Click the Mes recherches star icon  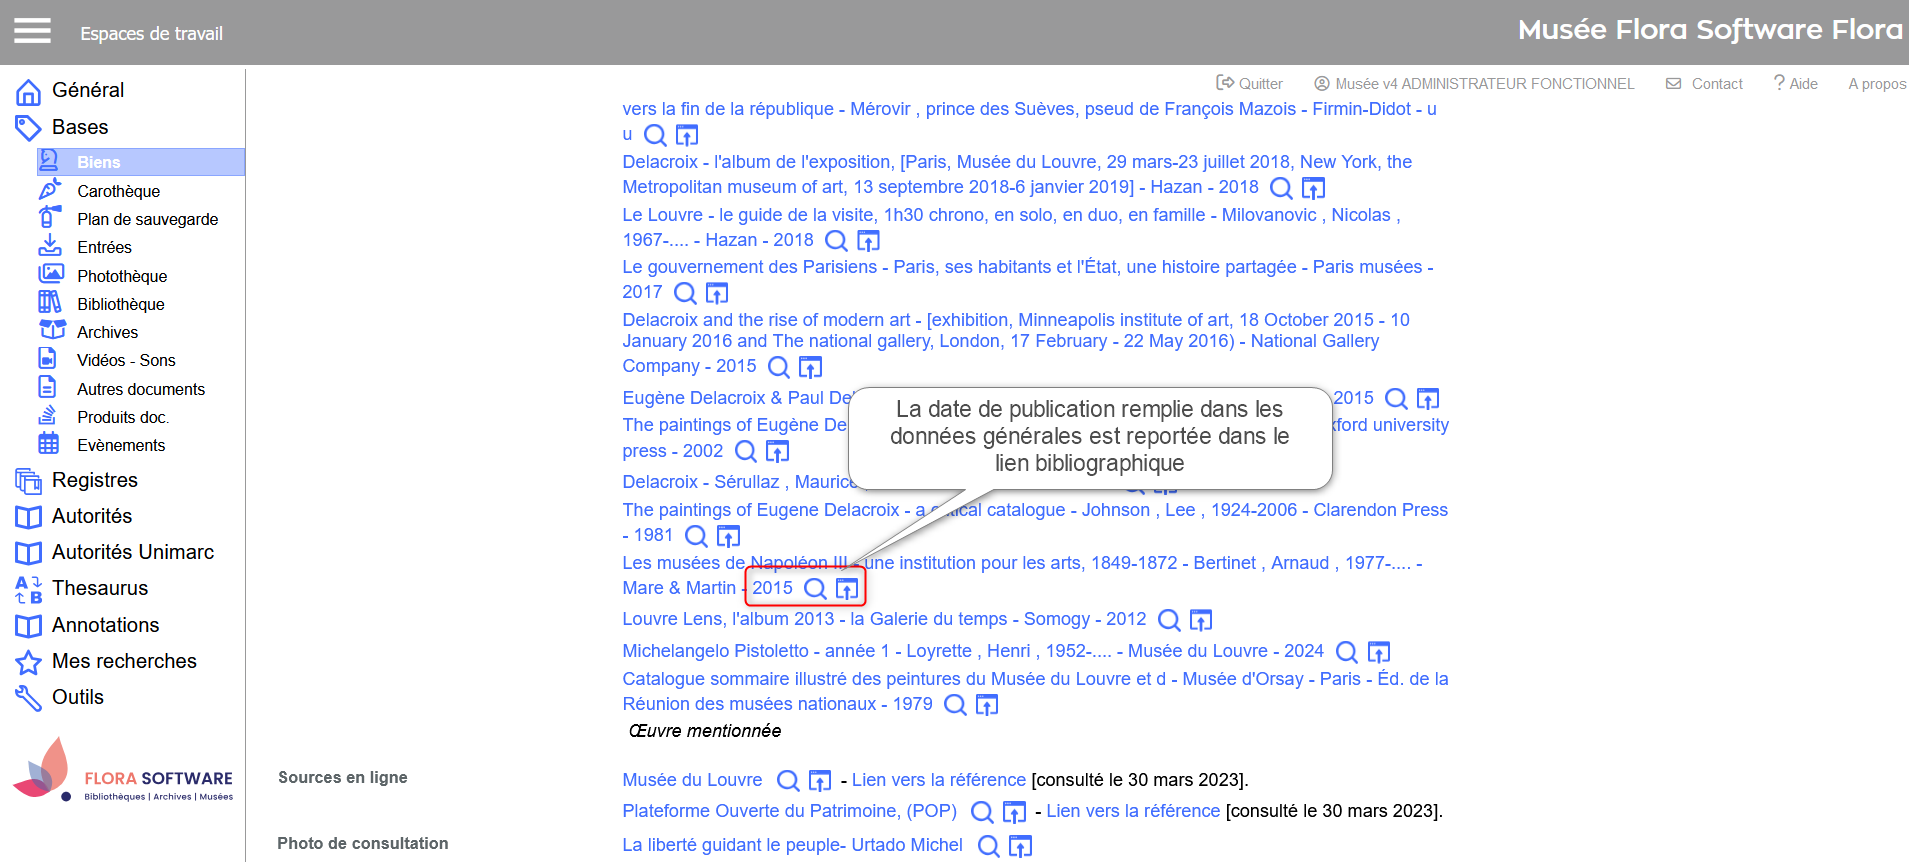28,662
